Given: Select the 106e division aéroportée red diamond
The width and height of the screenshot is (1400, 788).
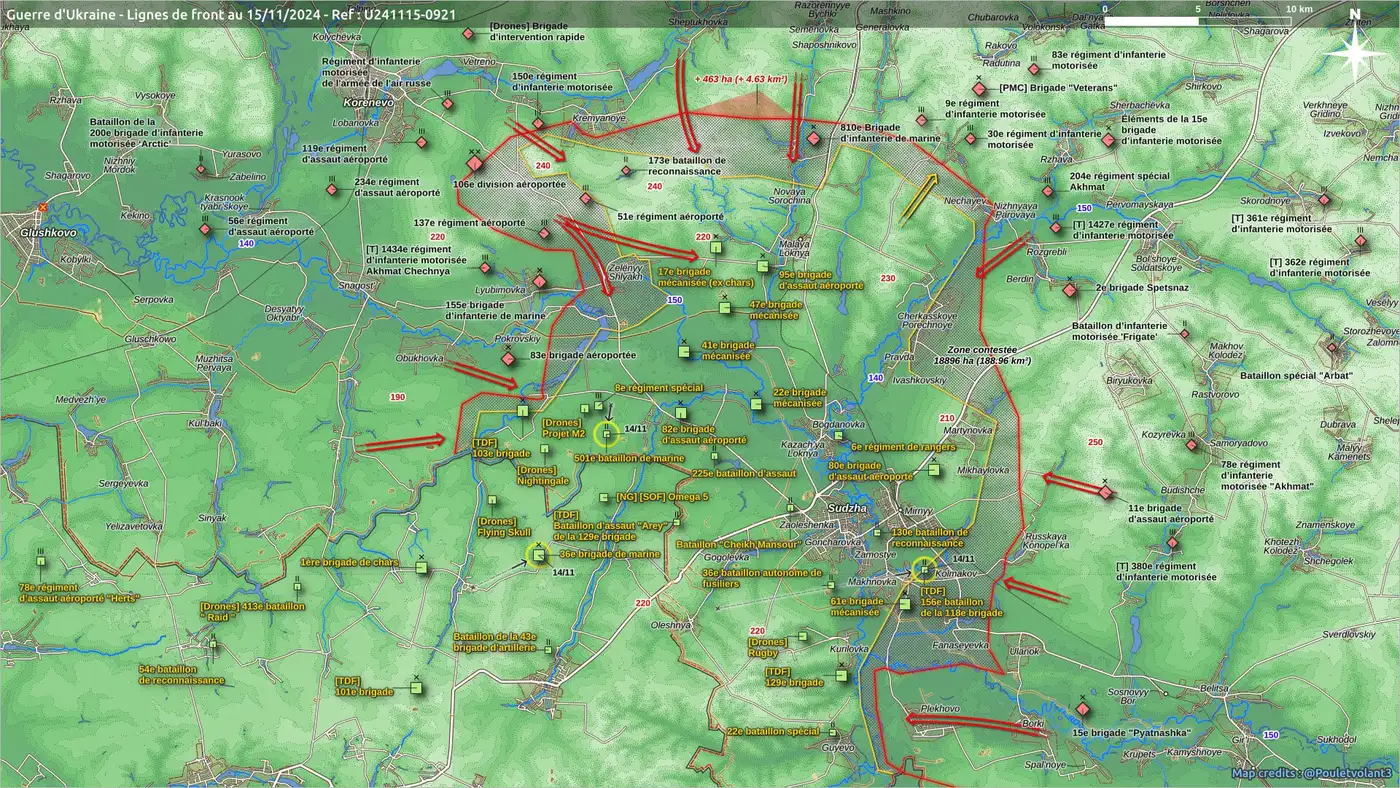Looking at the screenshot, I should click(x=475, y=164).
